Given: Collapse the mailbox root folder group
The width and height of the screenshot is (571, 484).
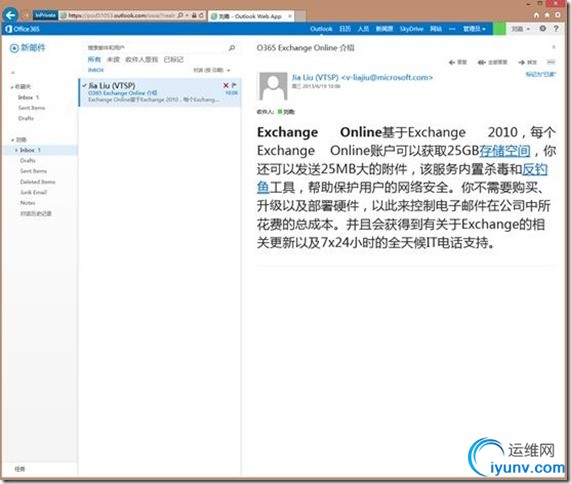Looking at the screenshot, I should [x=12, y=140].
